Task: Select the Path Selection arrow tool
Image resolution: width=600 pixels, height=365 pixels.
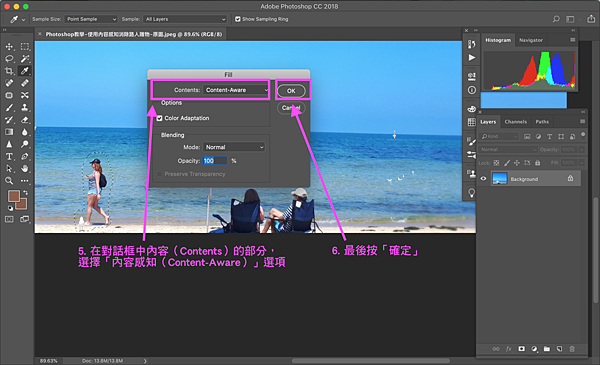Action: point(9,169)
